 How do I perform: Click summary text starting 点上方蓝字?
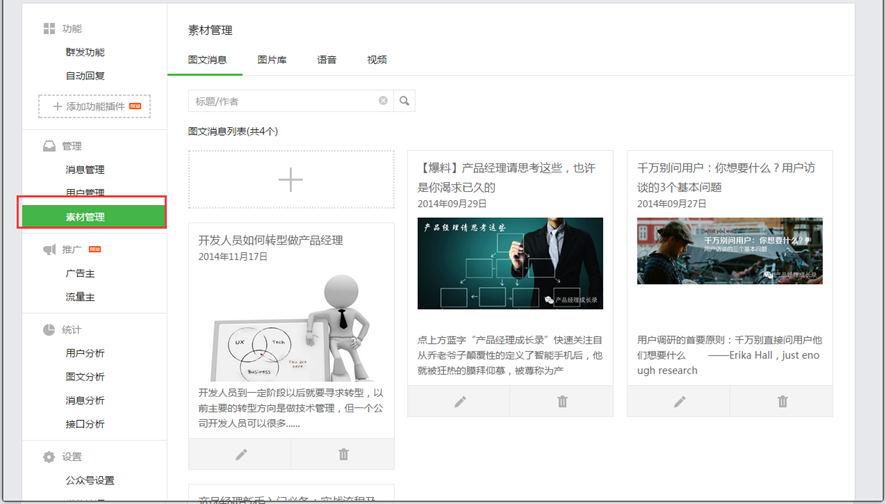pos(510,355)
